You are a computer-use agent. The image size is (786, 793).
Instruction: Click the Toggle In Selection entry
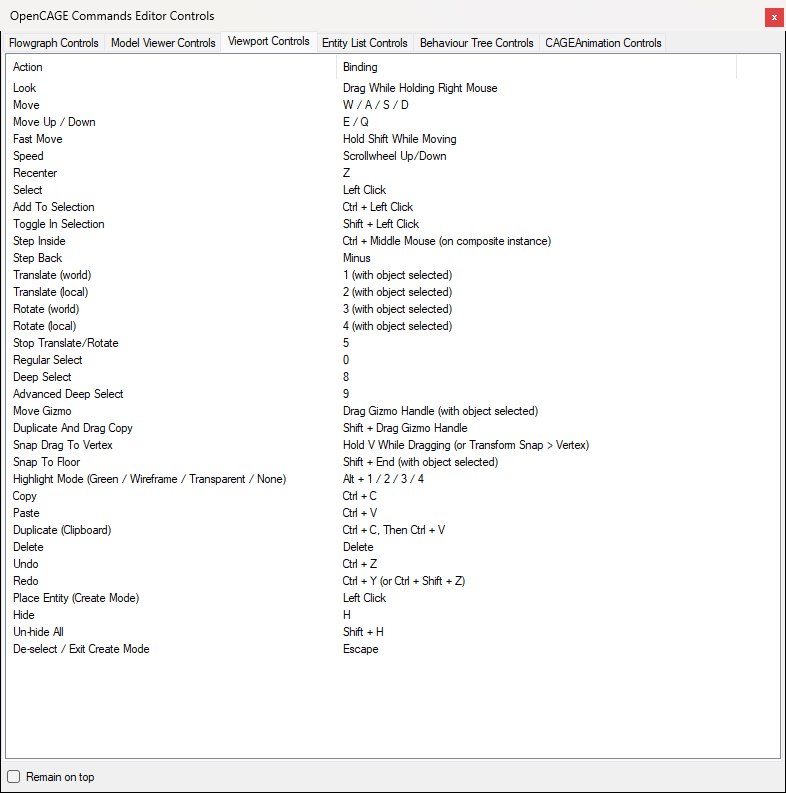59,224
